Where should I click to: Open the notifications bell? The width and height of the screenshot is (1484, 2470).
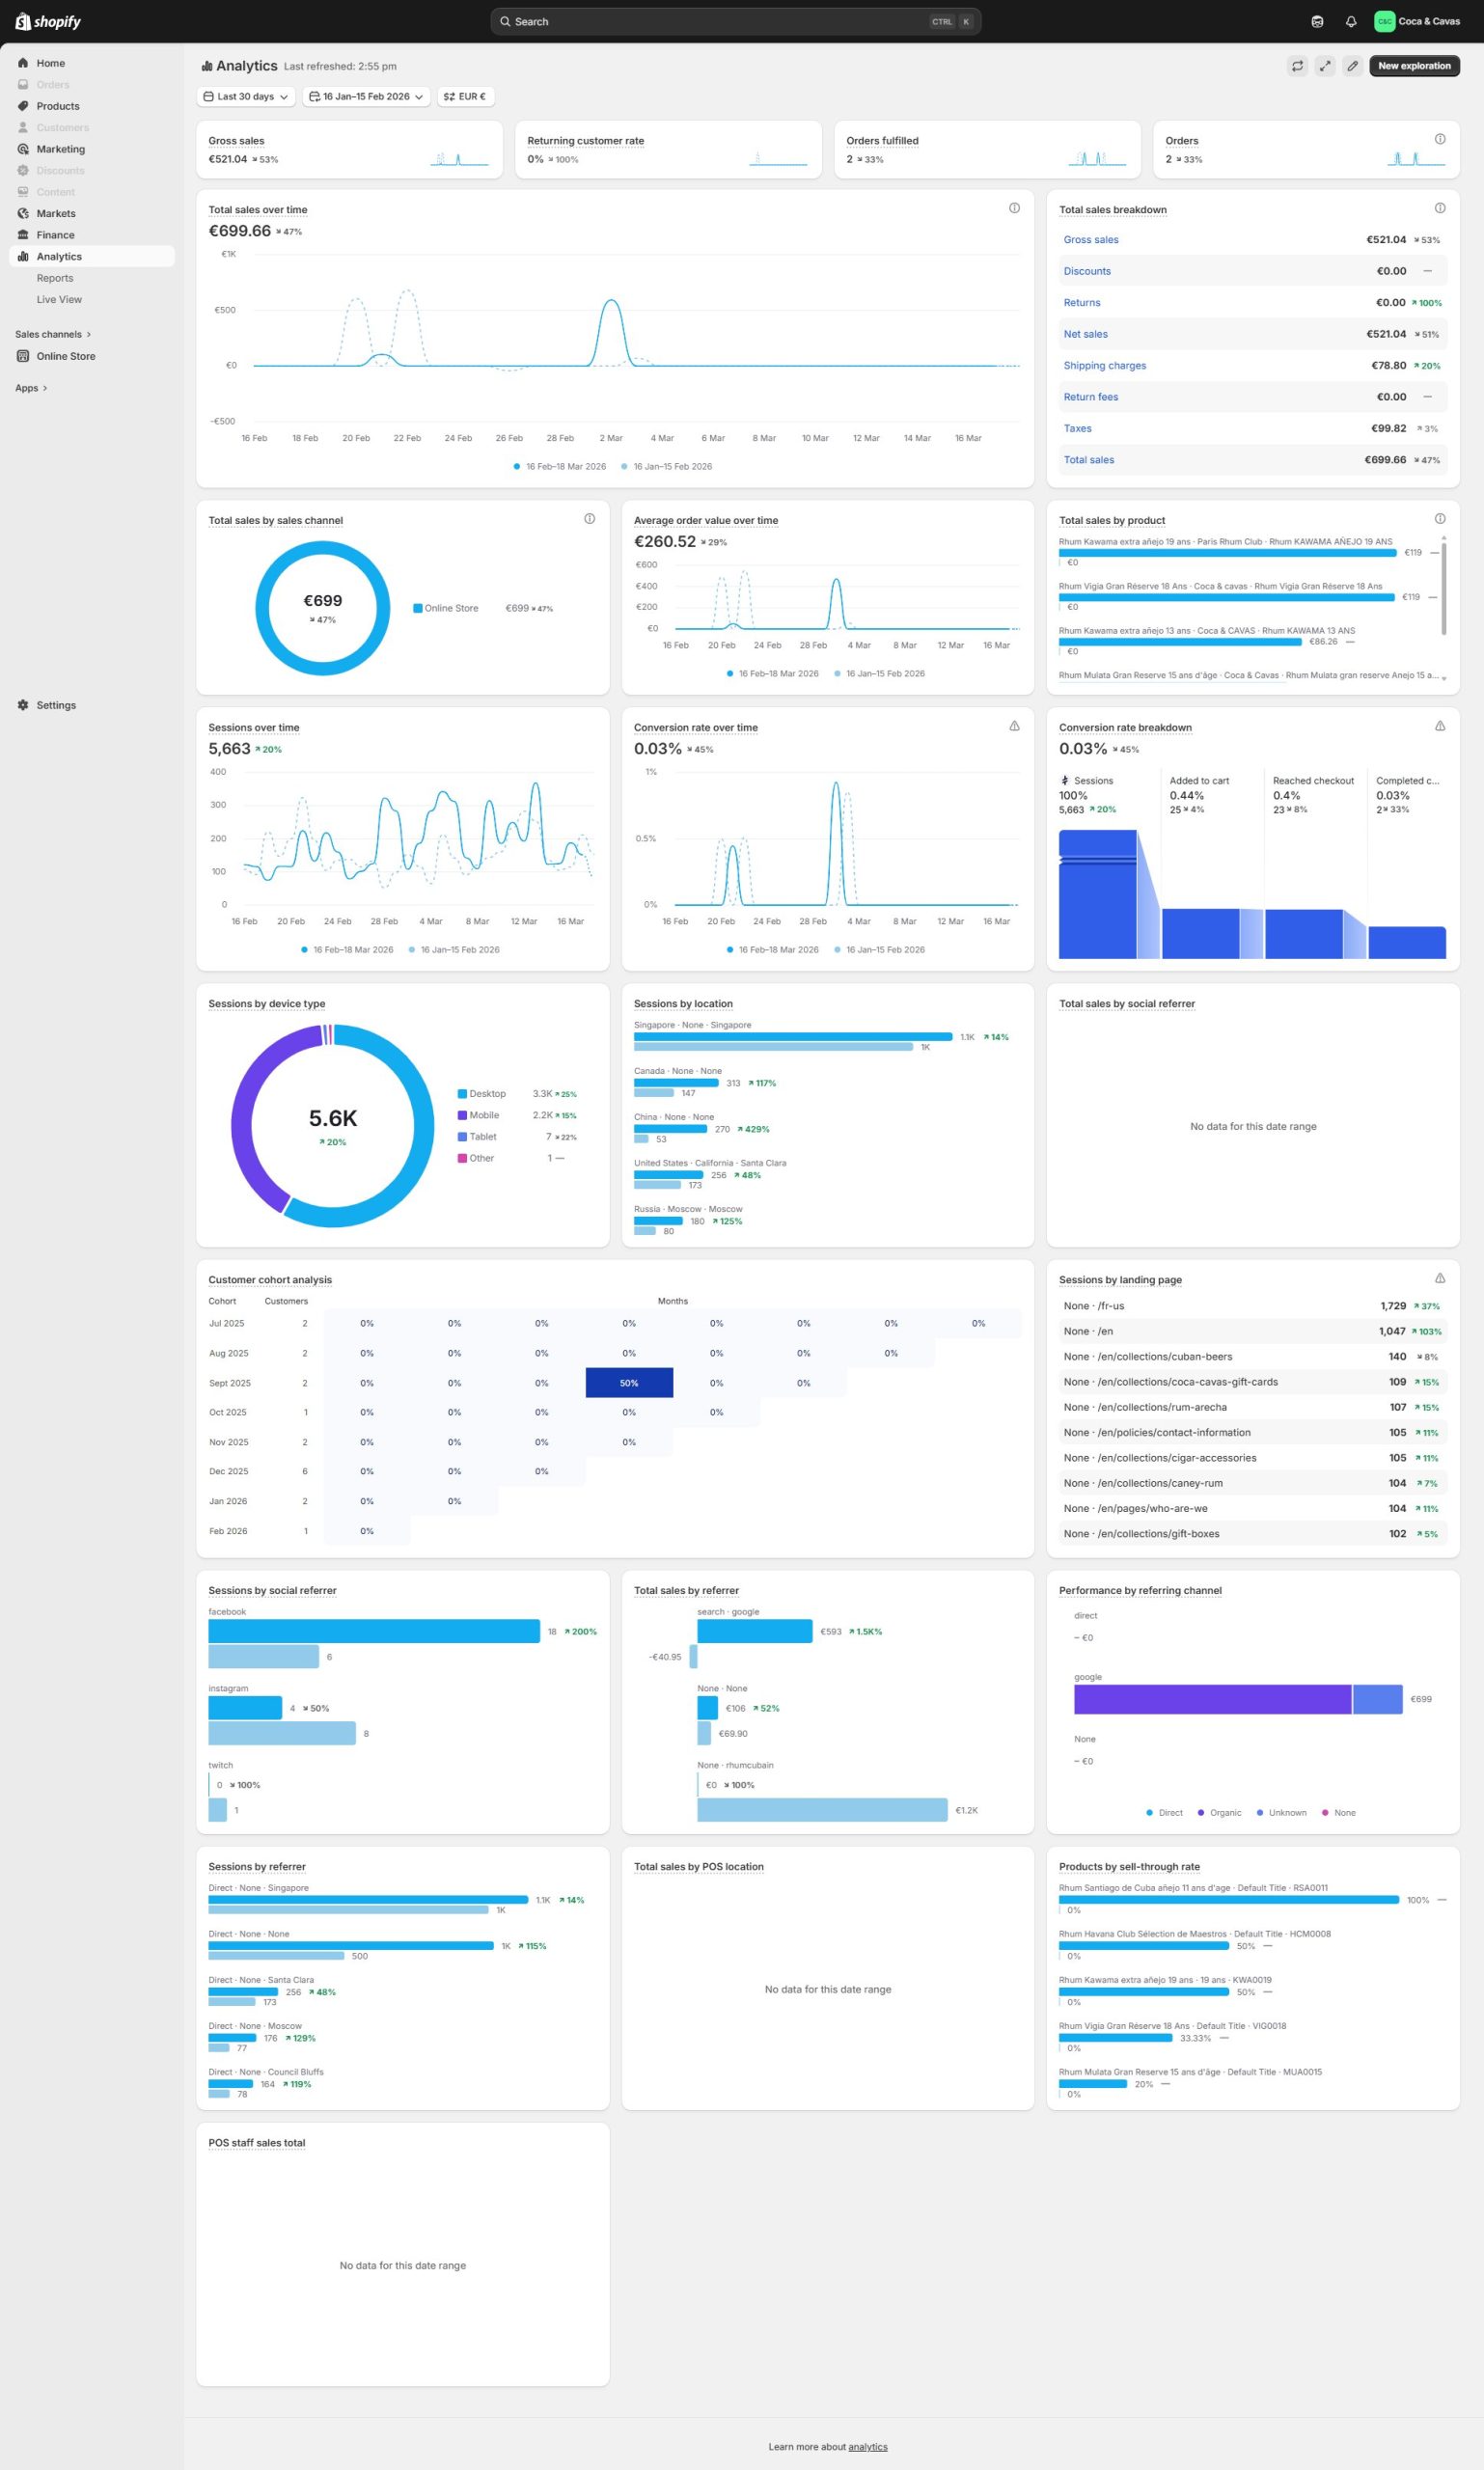point(1350,21)
